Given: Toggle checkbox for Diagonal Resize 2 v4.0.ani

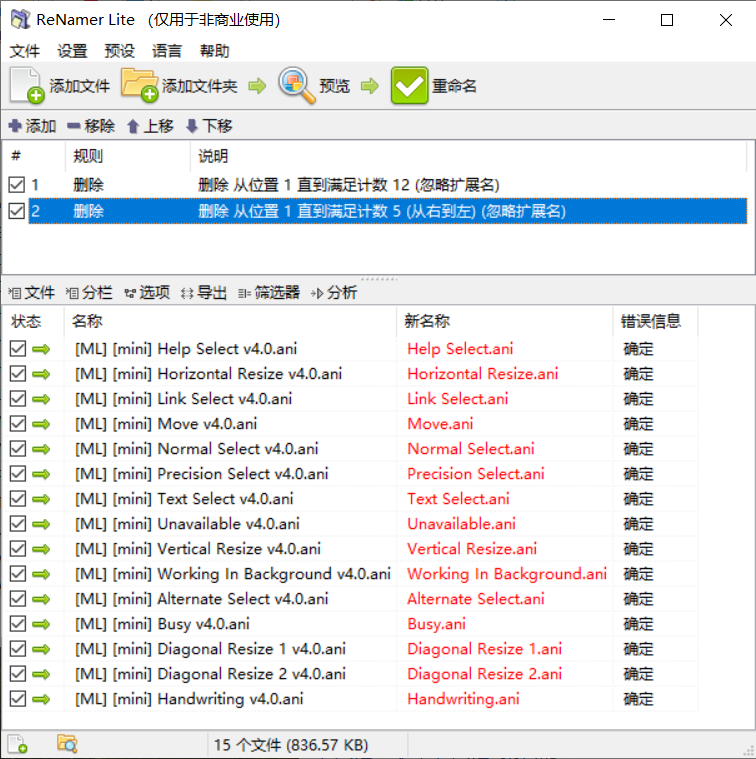Looking at the screenshot, I should tap(18, 674).
